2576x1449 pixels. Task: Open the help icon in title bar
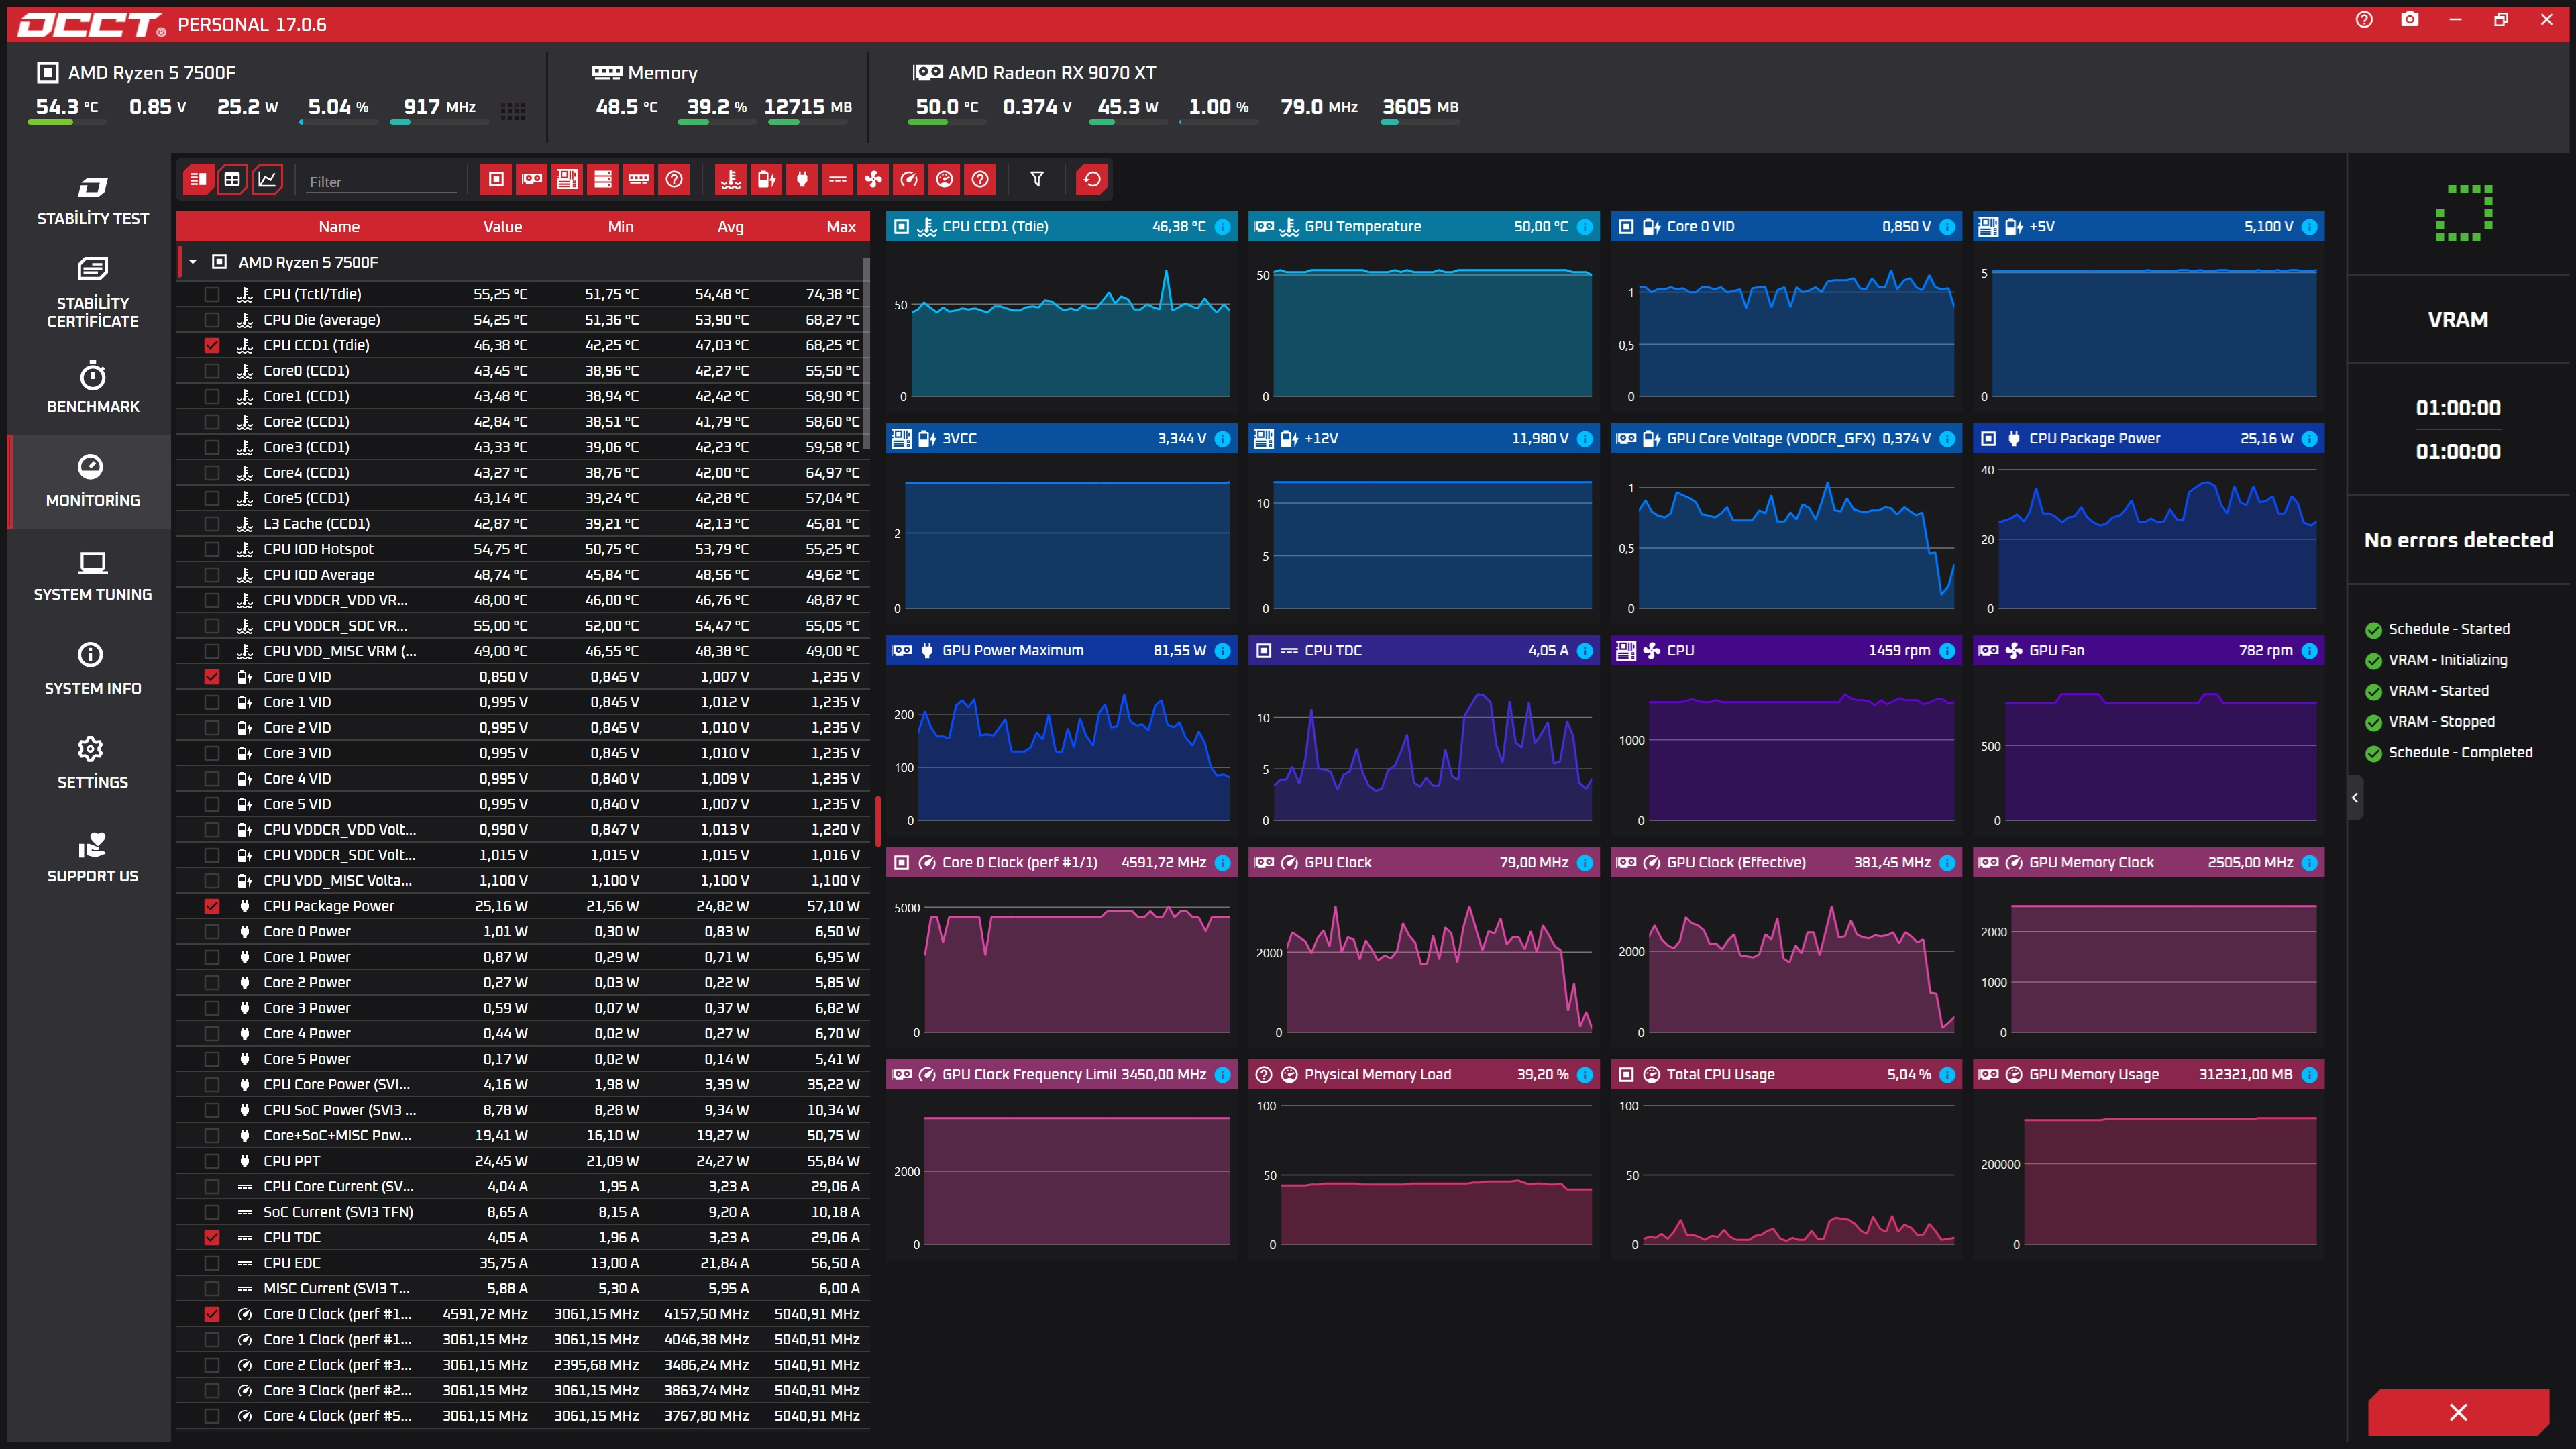coord(2364,20)
